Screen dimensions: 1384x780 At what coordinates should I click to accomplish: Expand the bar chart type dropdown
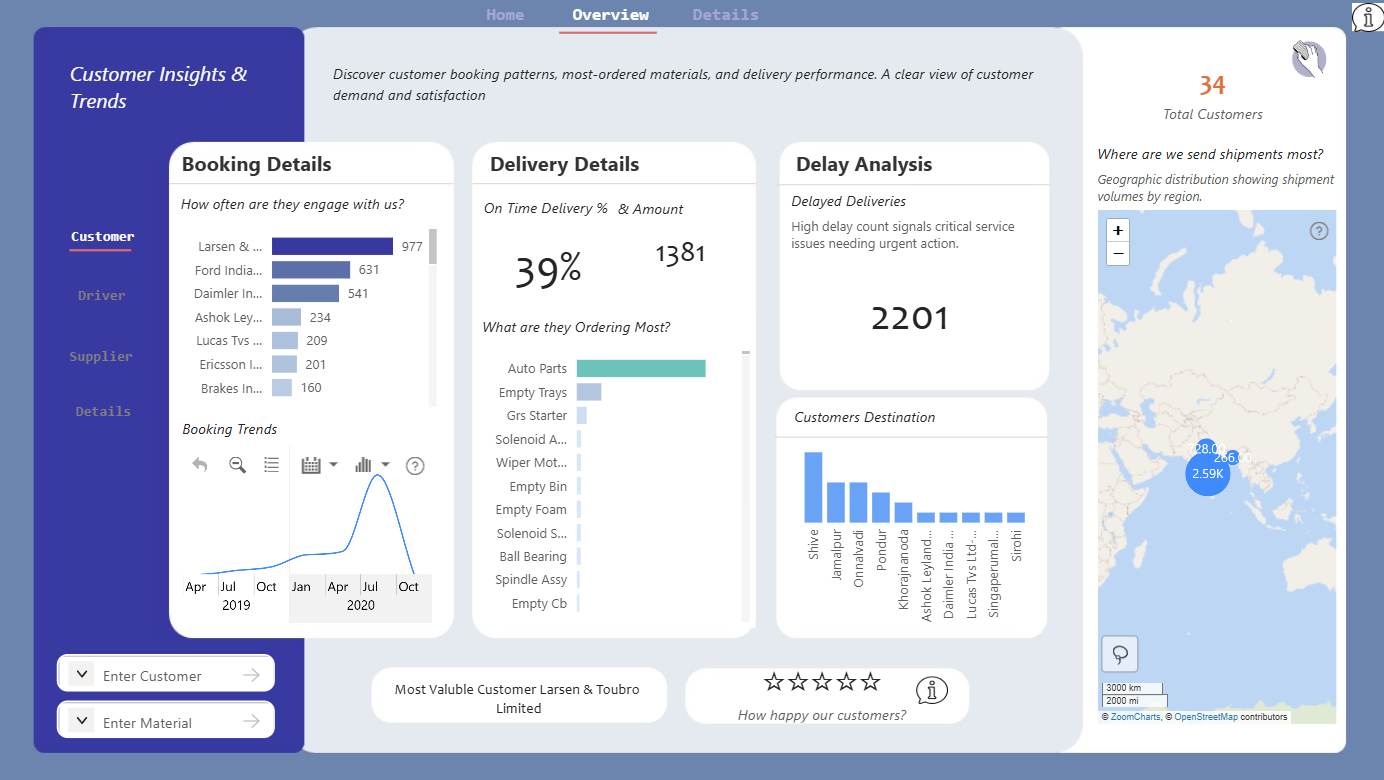pos(372,465)
